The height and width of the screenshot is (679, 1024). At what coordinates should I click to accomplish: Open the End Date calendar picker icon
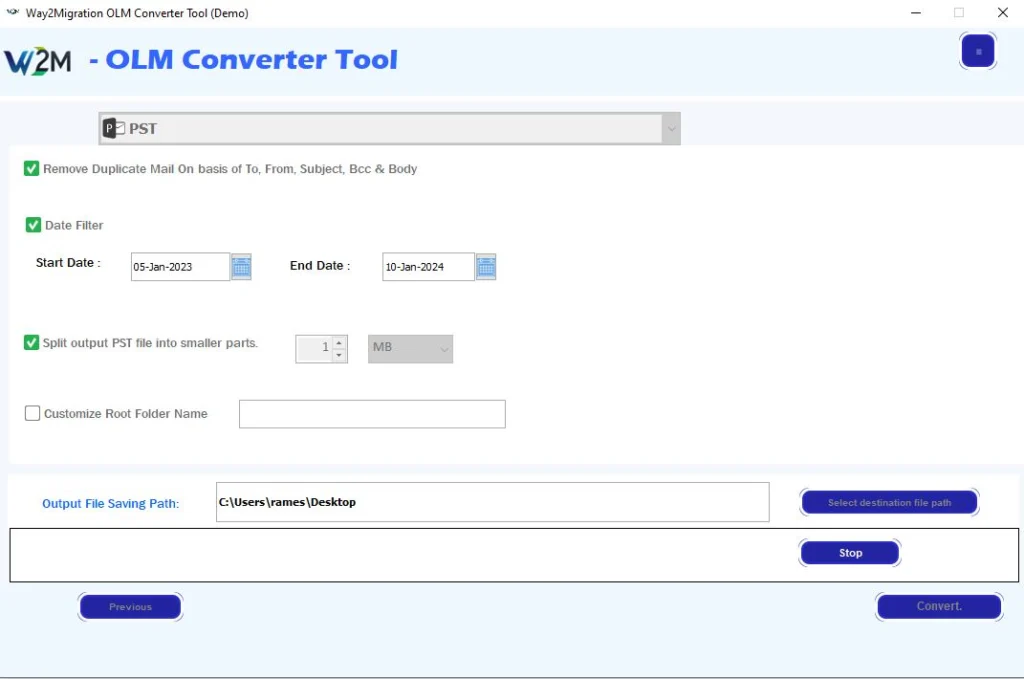click(x=486, y=267)
